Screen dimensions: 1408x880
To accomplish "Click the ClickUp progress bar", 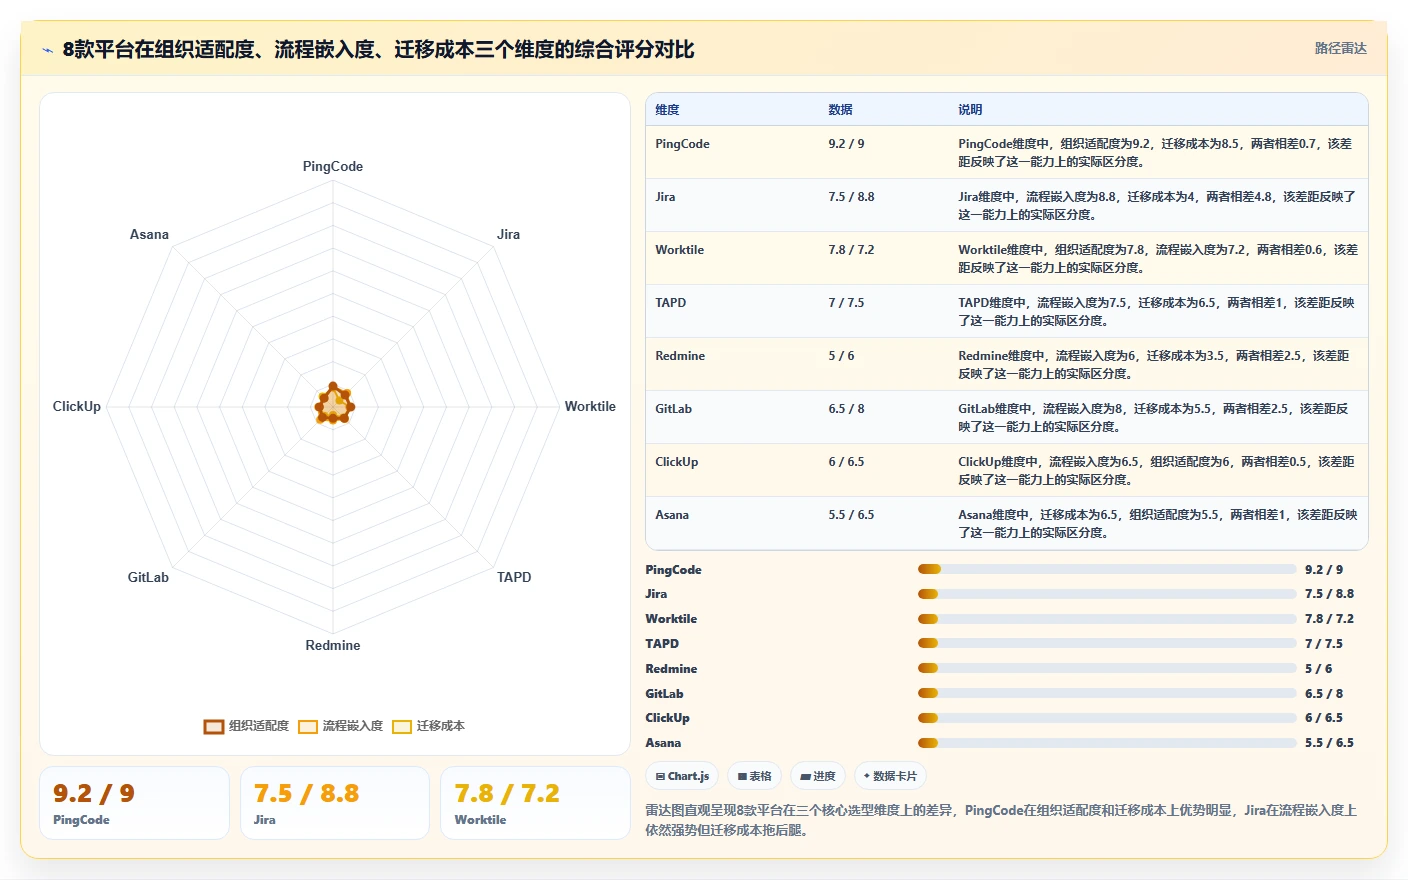I will coord(1106,717).
